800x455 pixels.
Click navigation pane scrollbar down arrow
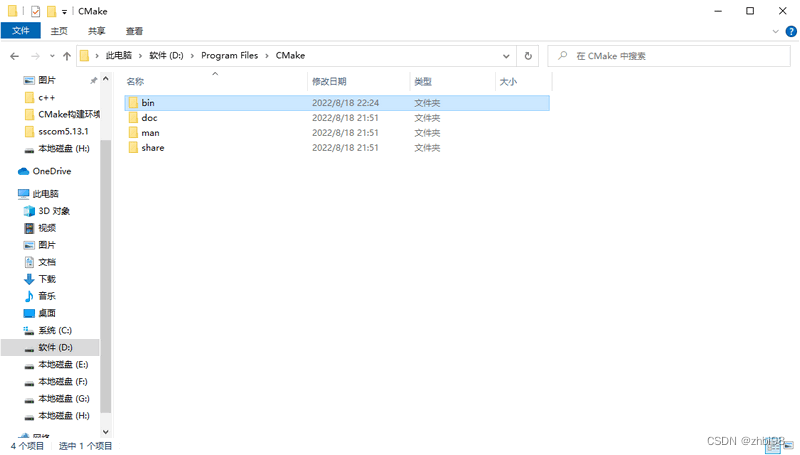106,432
